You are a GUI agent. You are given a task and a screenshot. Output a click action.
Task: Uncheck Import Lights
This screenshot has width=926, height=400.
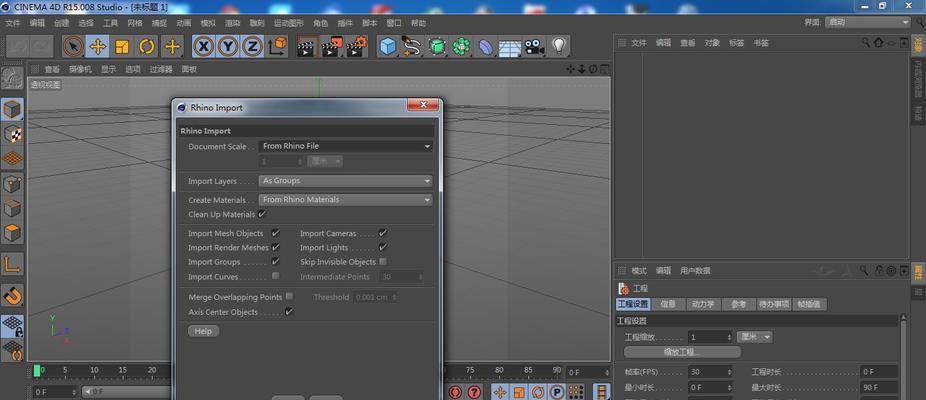coord(383,247)
